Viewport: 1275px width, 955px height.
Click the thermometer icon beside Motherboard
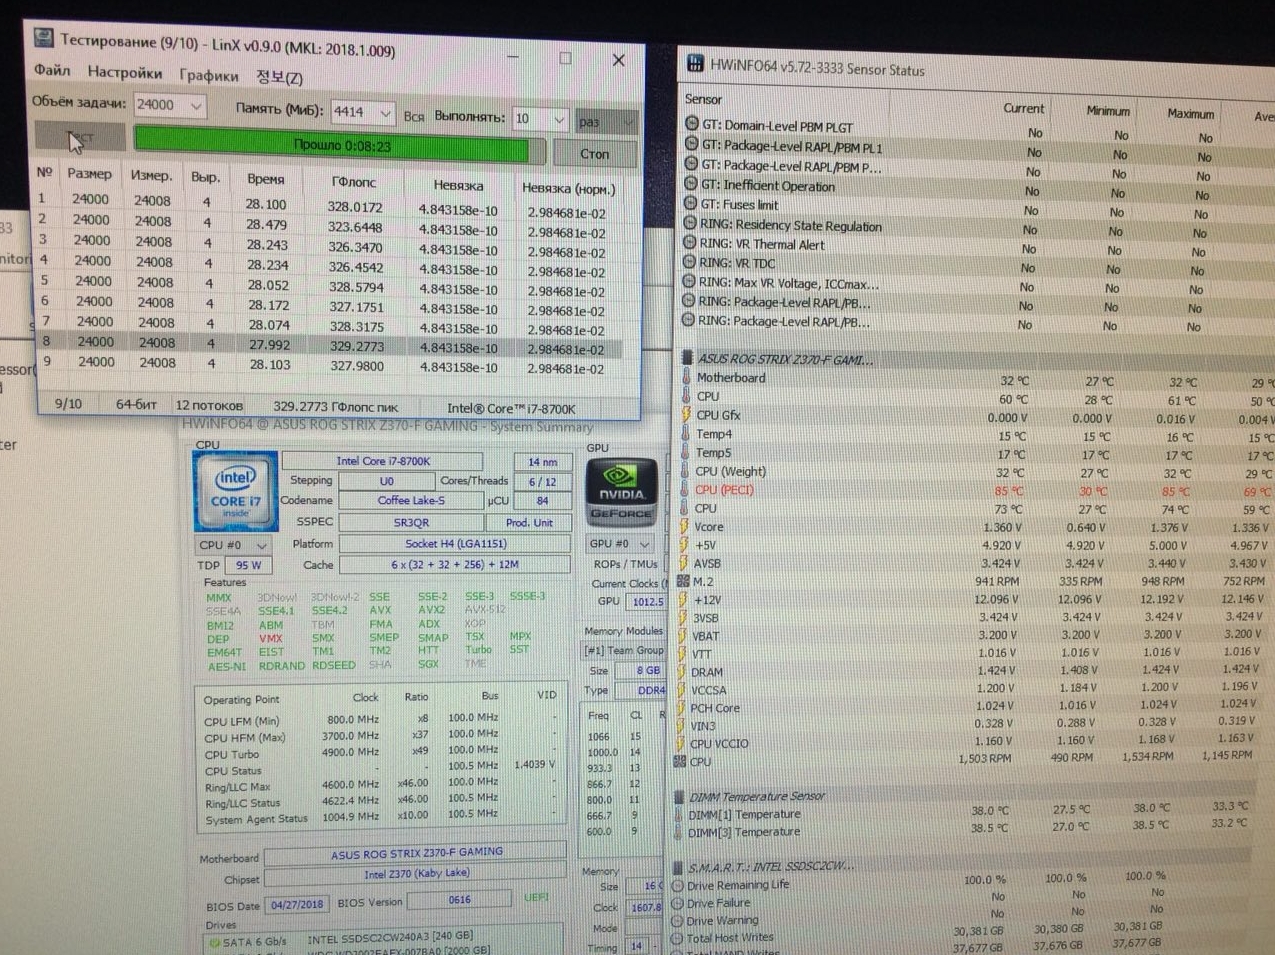coord(686,377)
